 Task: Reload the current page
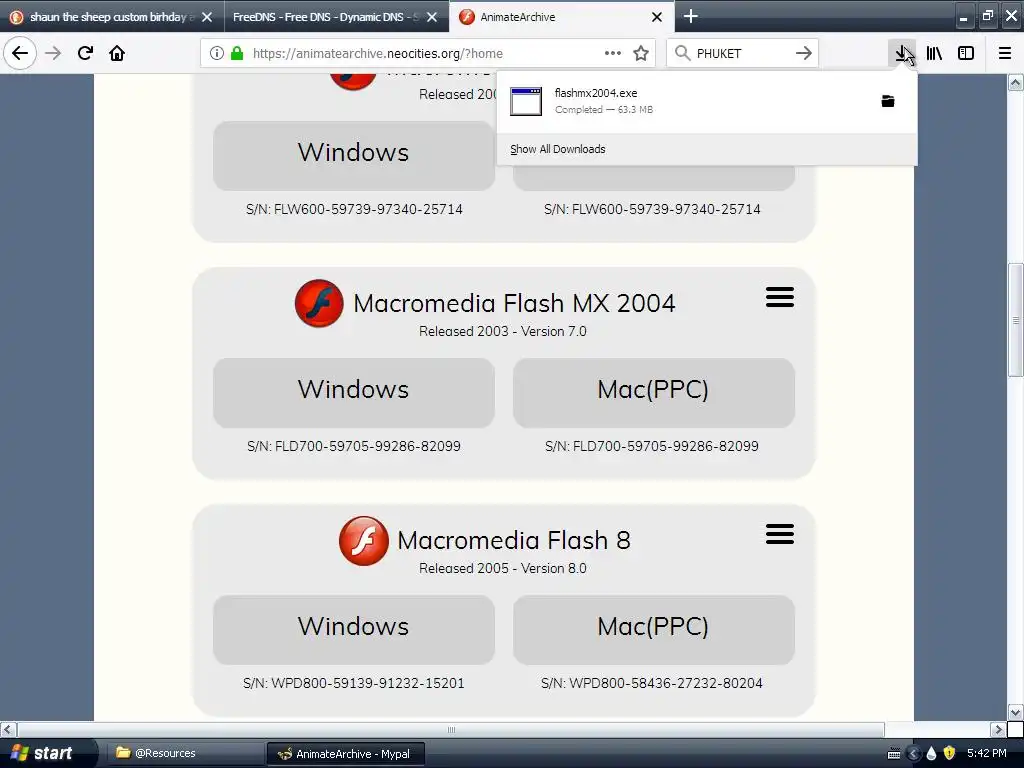tap(85, 53)
